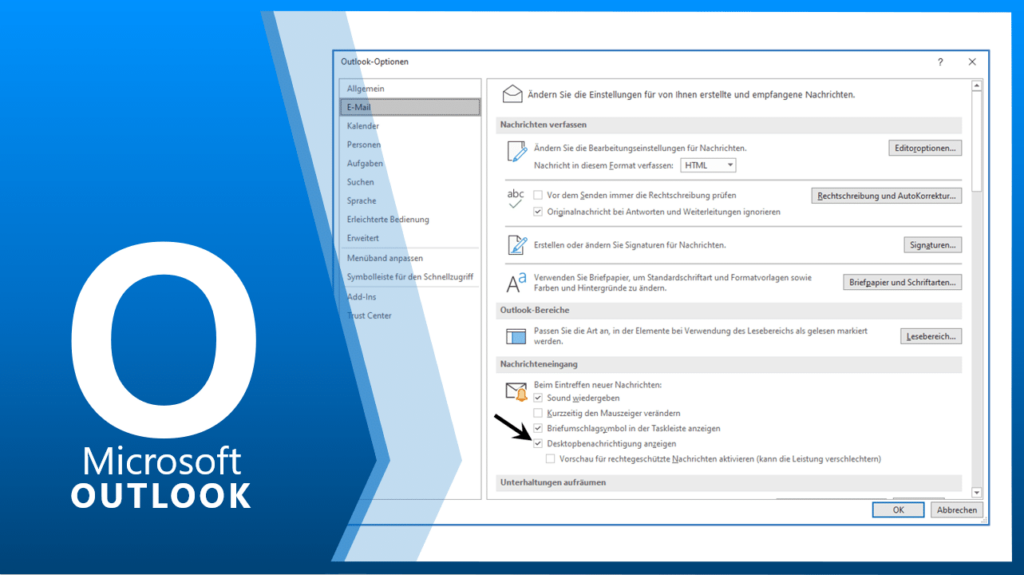This screenshot has width=1024, height=575.
Task: Click the abc spell-check icon
Action: click(x=515, y=199)
